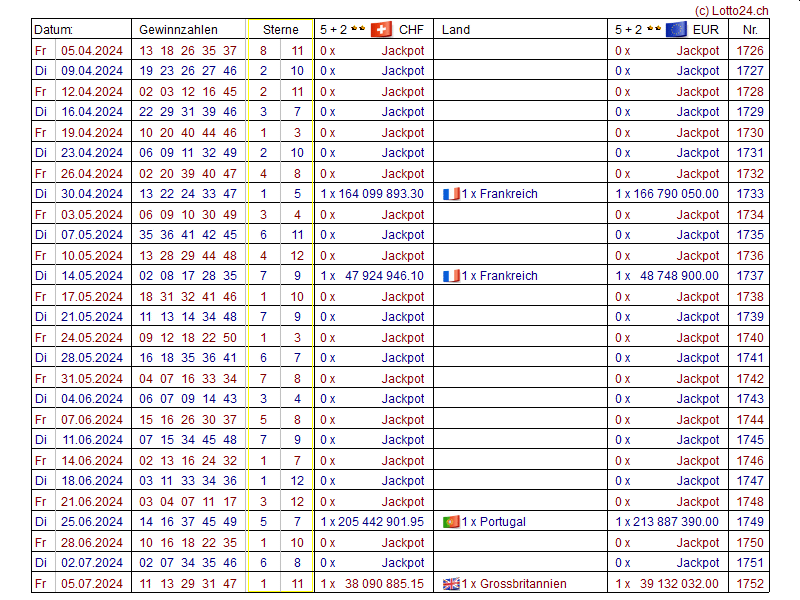The width and height of the screenshot is (800, 600).
Task: Select draw number 1752
Action: coord(750,584)
